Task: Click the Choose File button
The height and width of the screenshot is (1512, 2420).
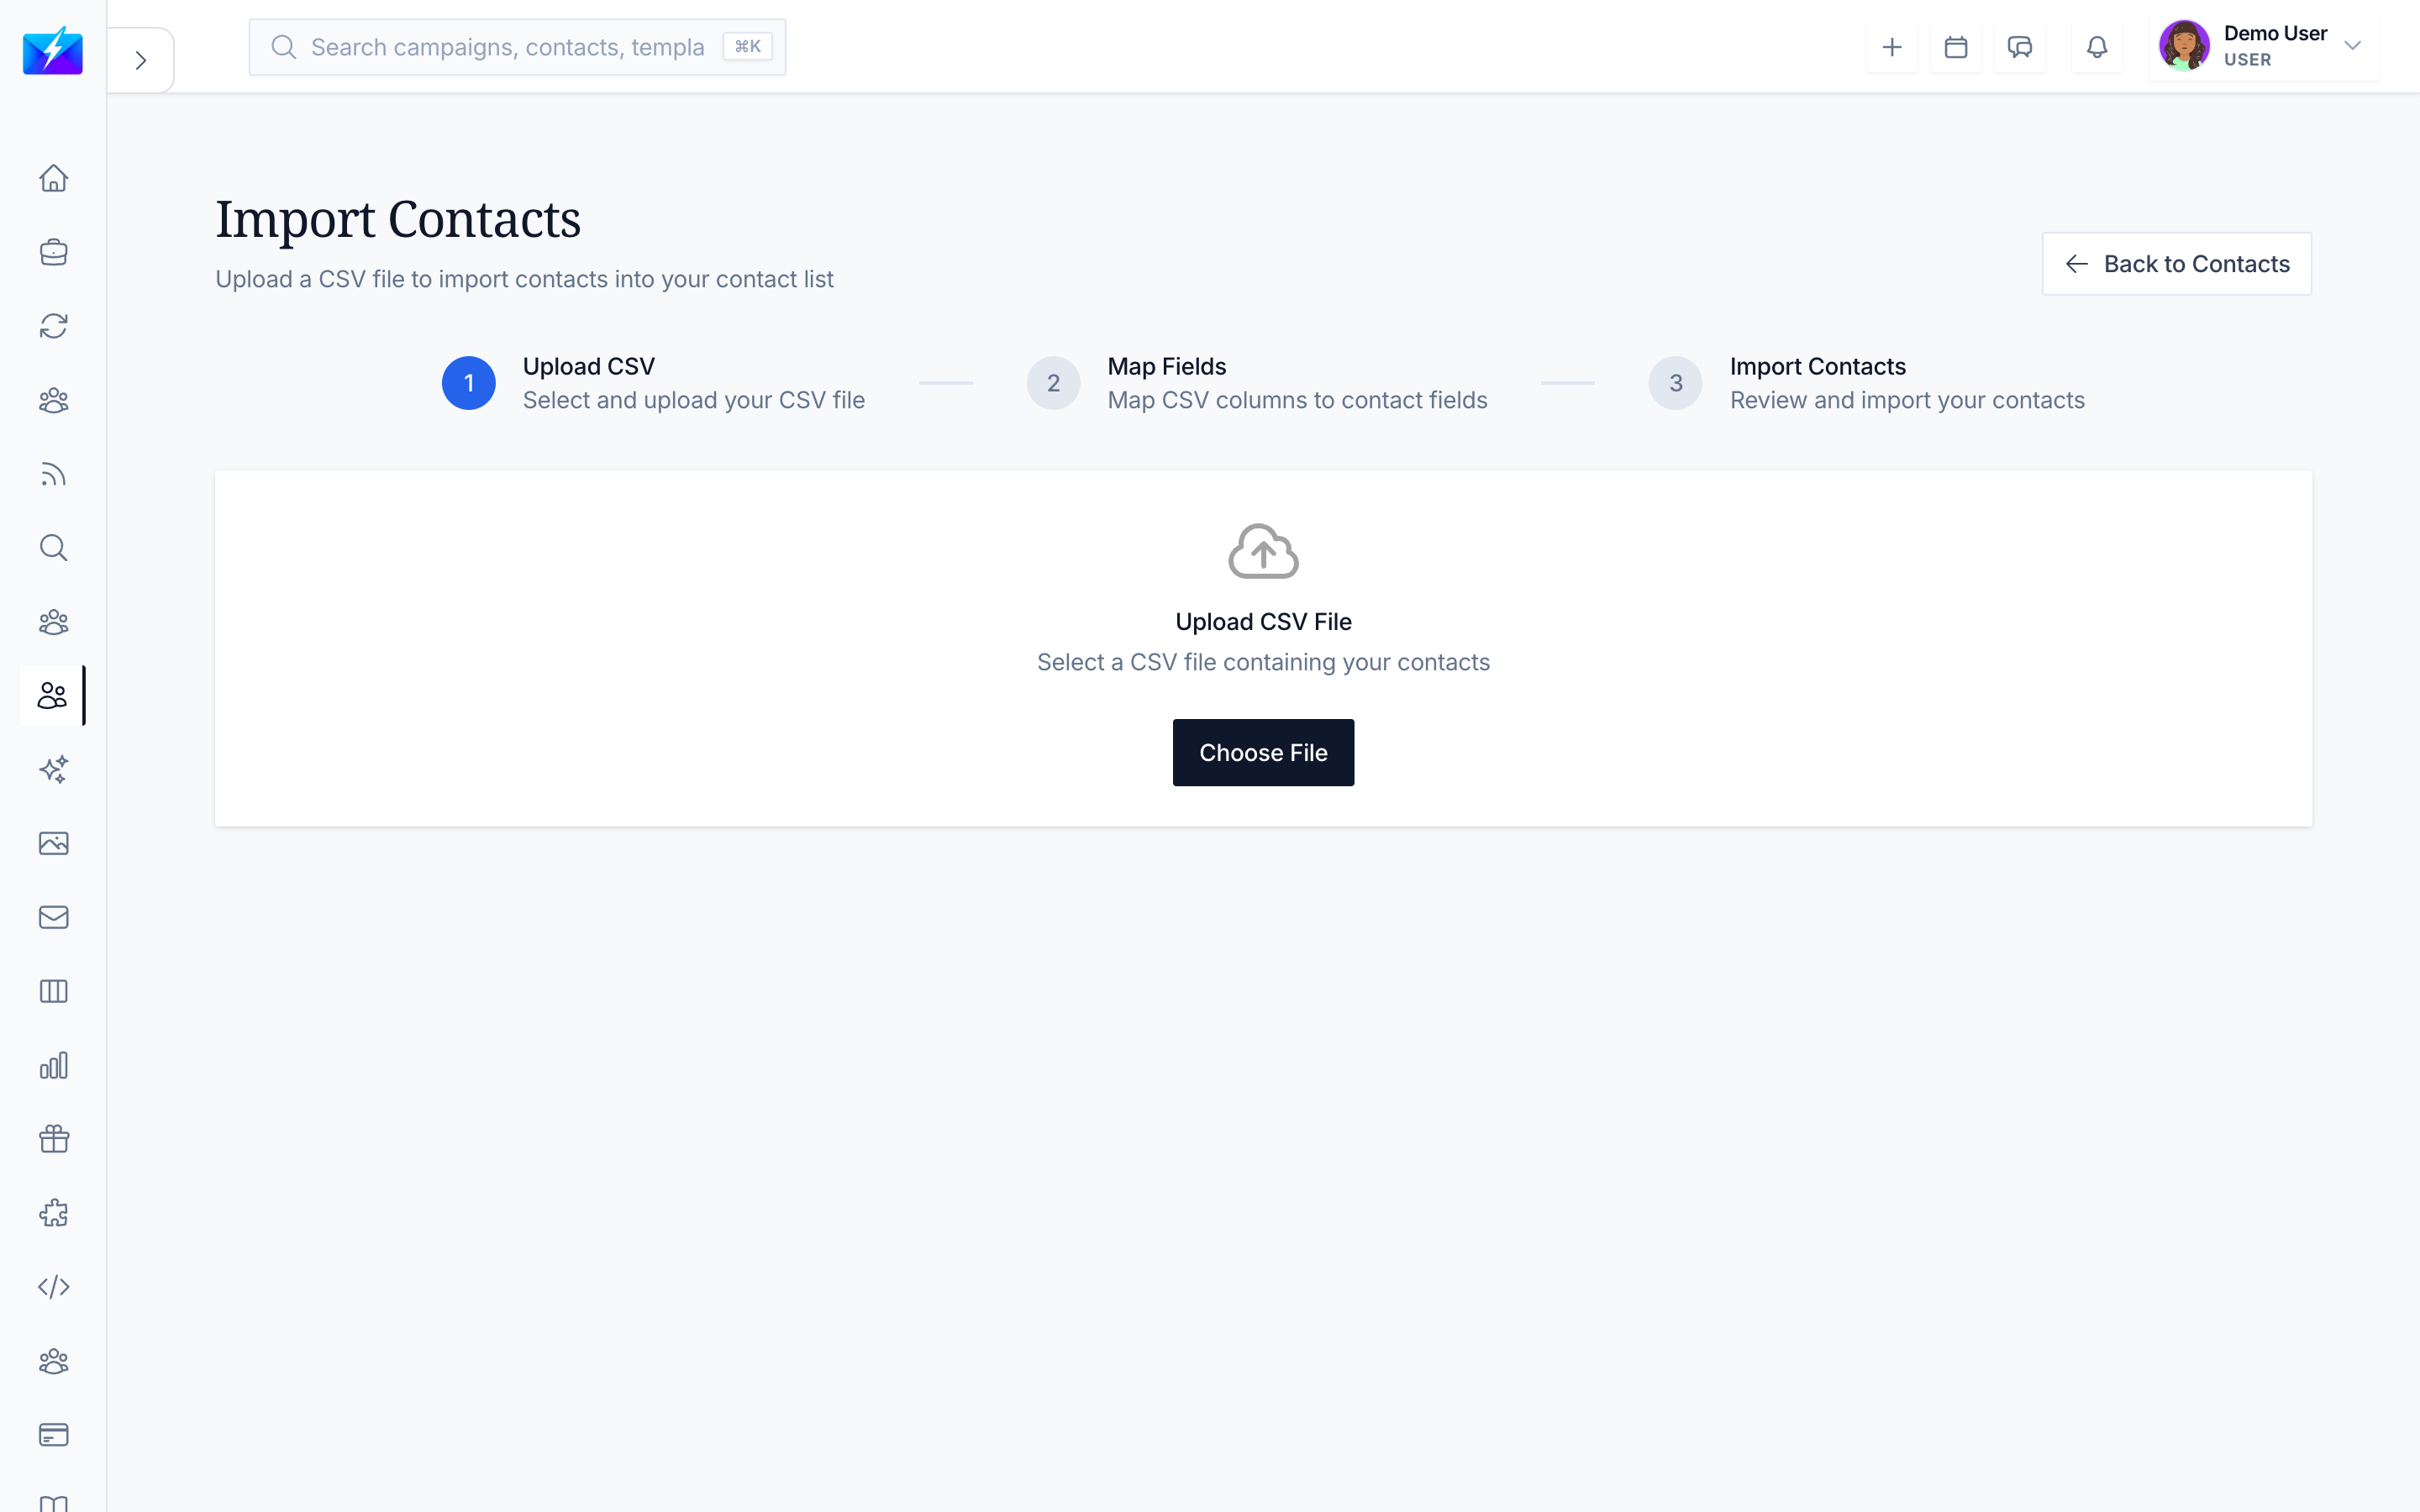Action: 1263,752
